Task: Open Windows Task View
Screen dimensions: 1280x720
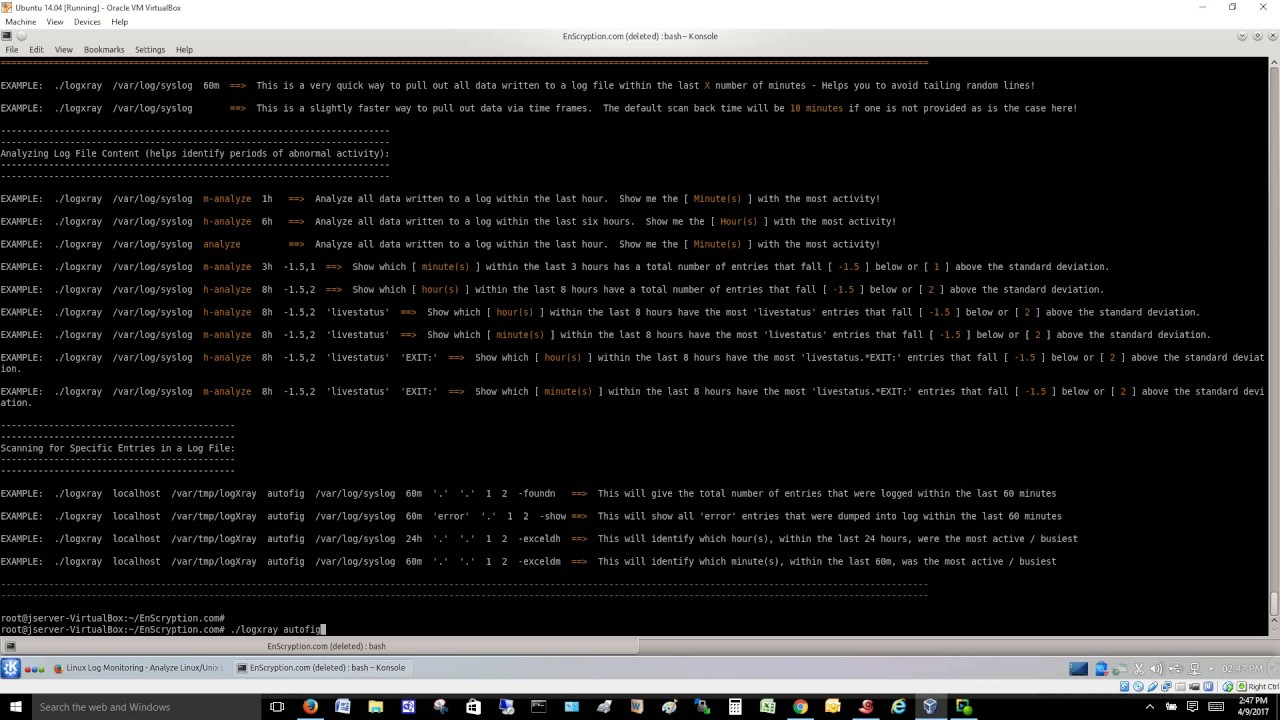Action: 277,707
